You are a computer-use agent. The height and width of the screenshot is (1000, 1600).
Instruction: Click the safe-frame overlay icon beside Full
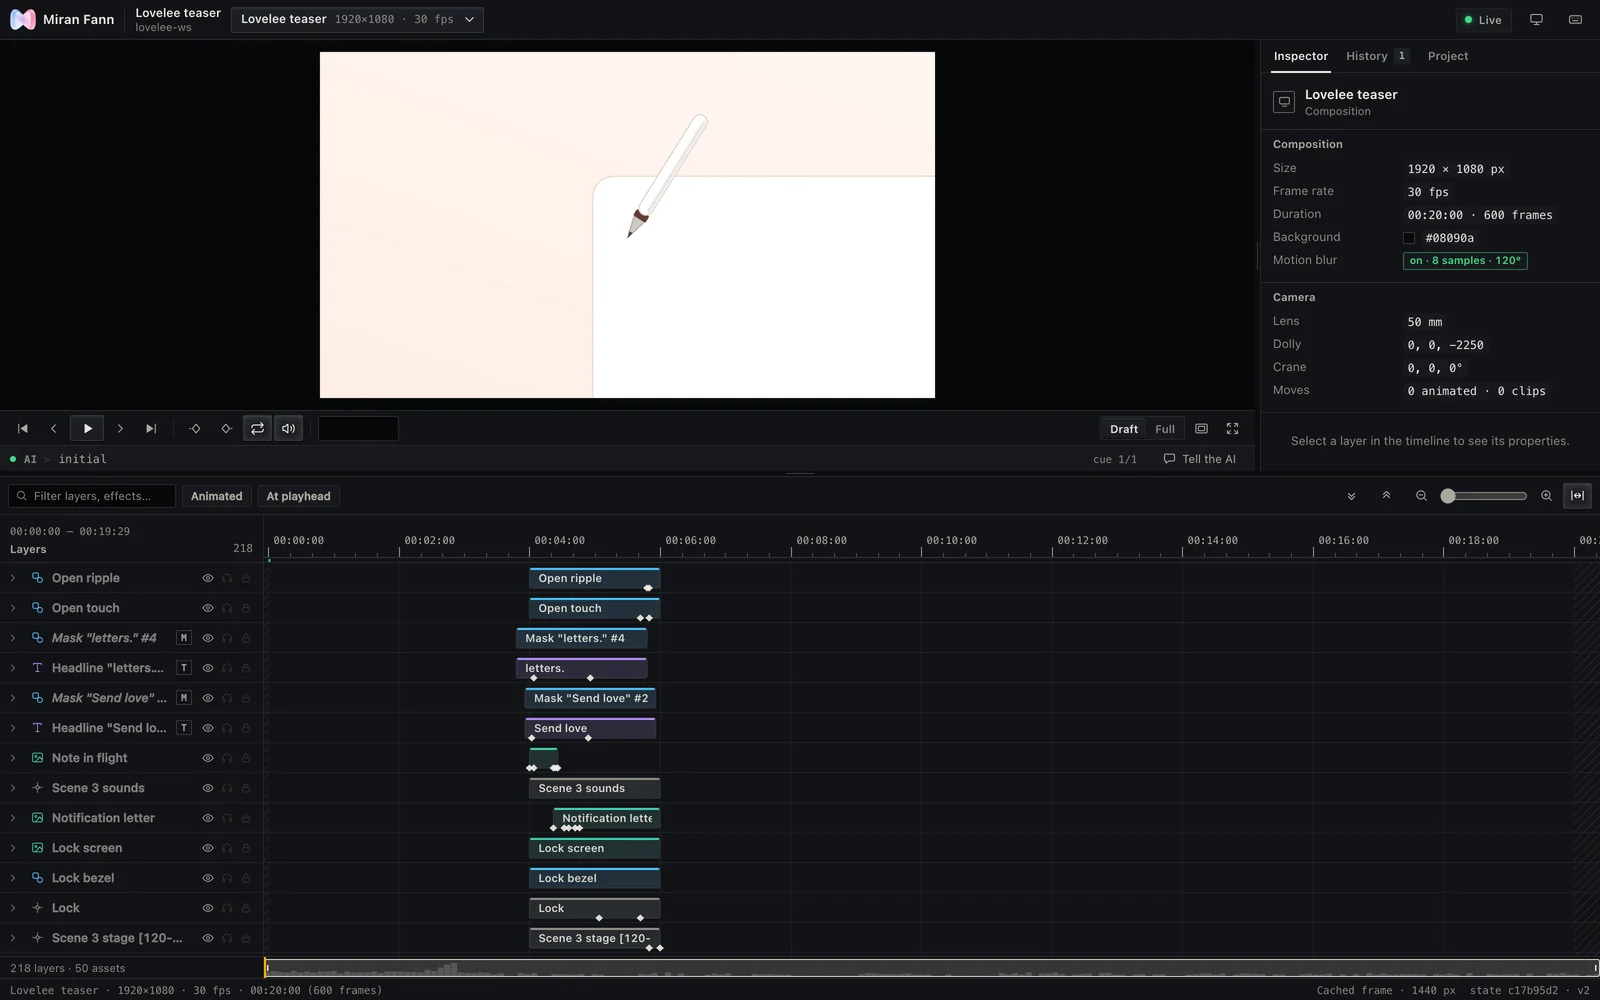click(1201, 429)
